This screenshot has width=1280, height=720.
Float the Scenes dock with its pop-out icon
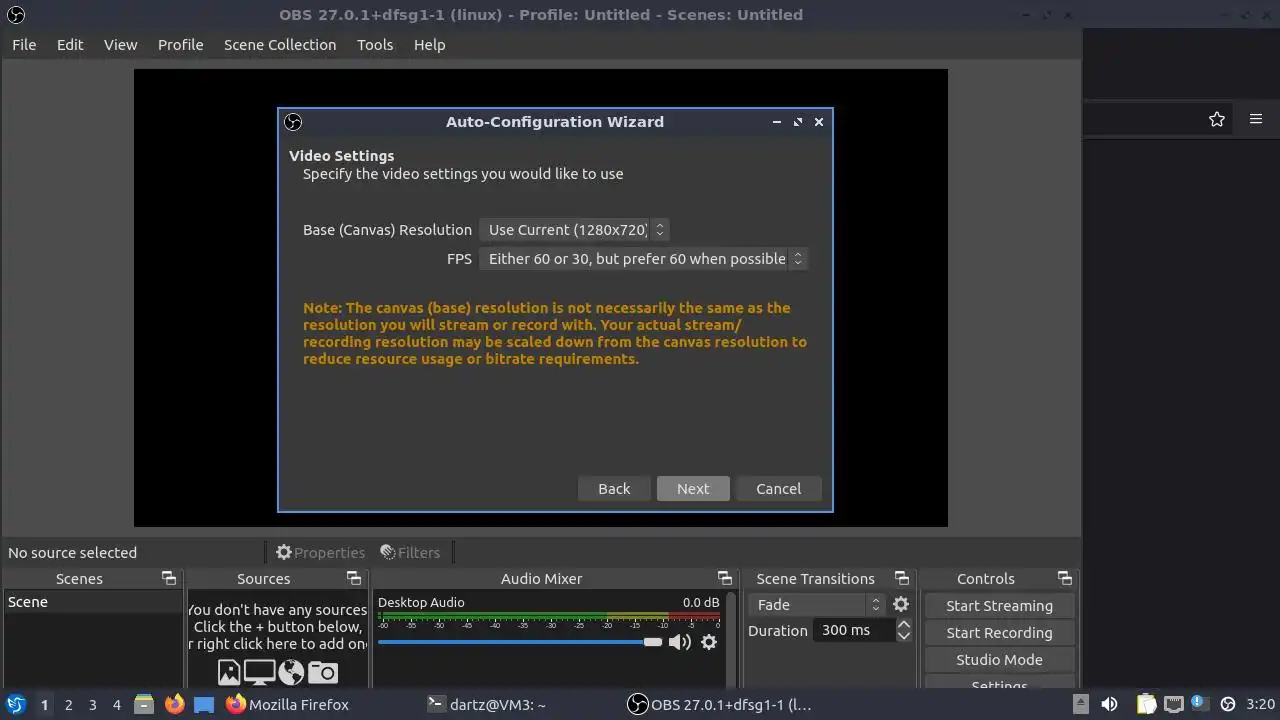coord(169,578)
